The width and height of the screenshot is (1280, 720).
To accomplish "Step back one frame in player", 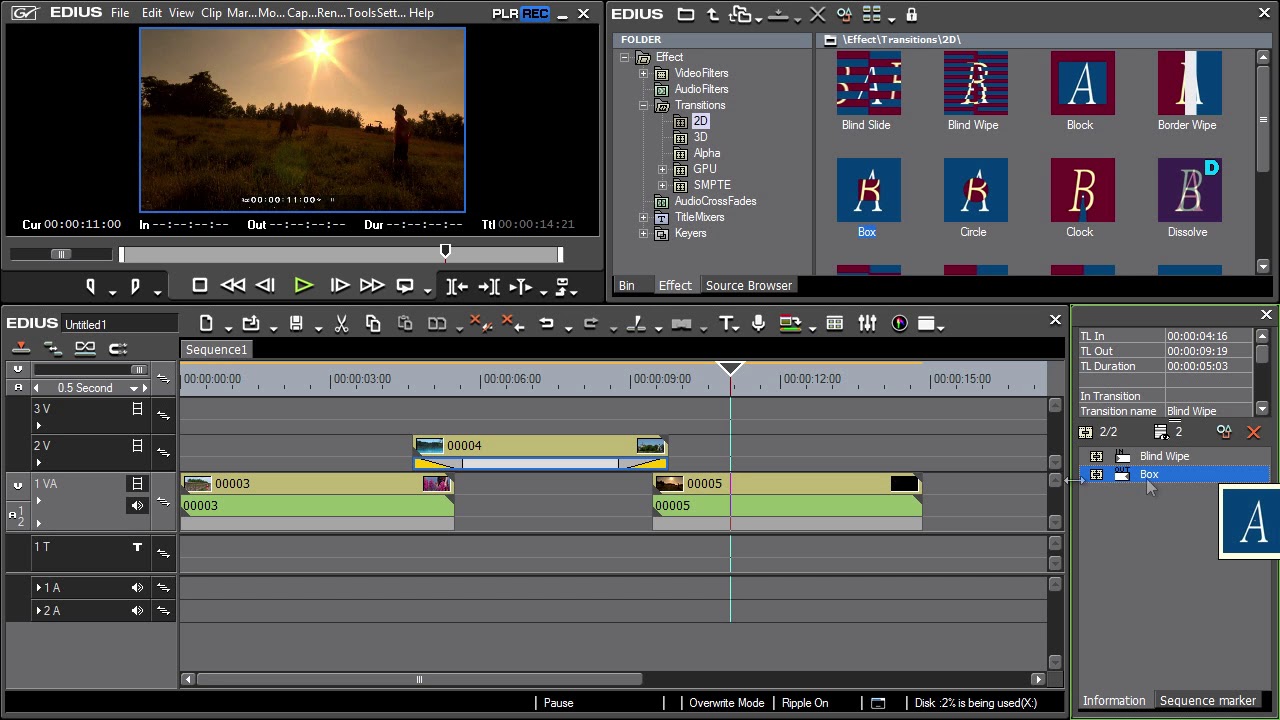I will point(265,286).
